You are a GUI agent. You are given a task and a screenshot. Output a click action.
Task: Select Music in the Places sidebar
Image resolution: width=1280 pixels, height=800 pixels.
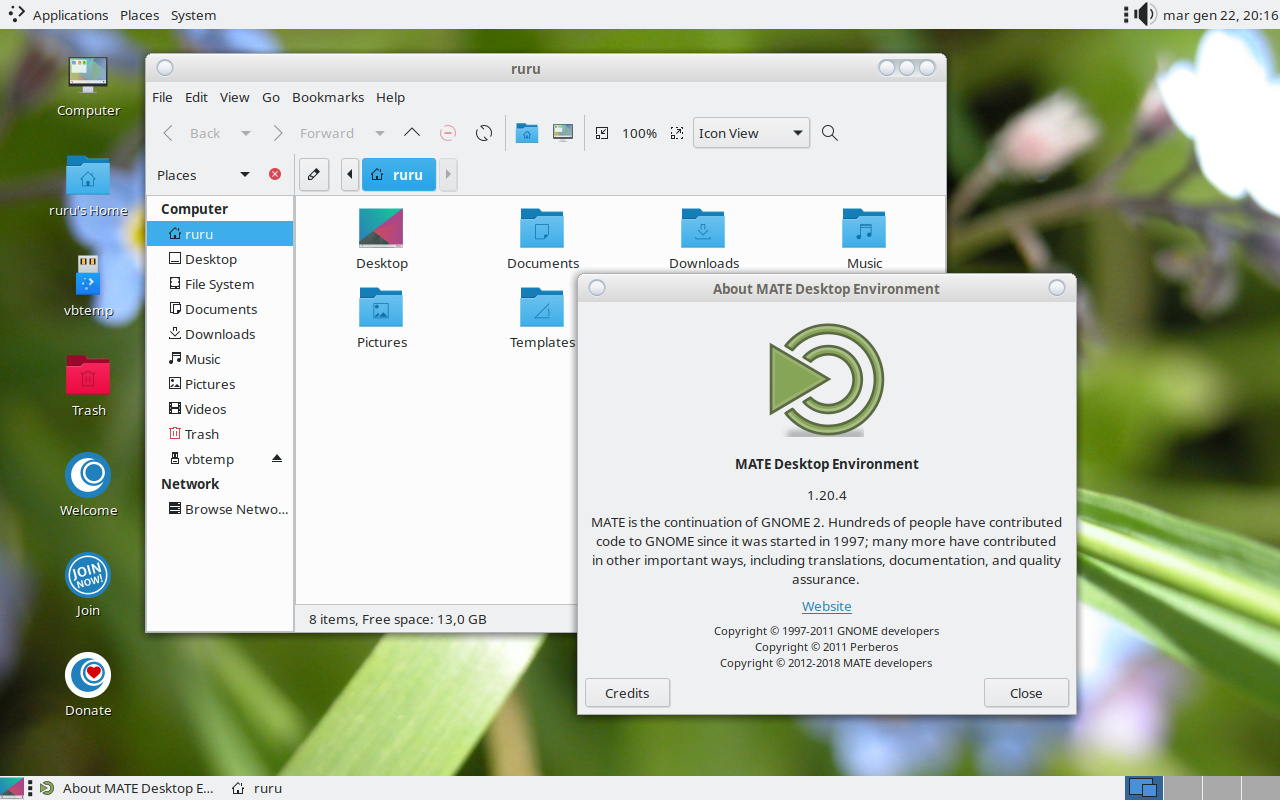click(220, 359)
